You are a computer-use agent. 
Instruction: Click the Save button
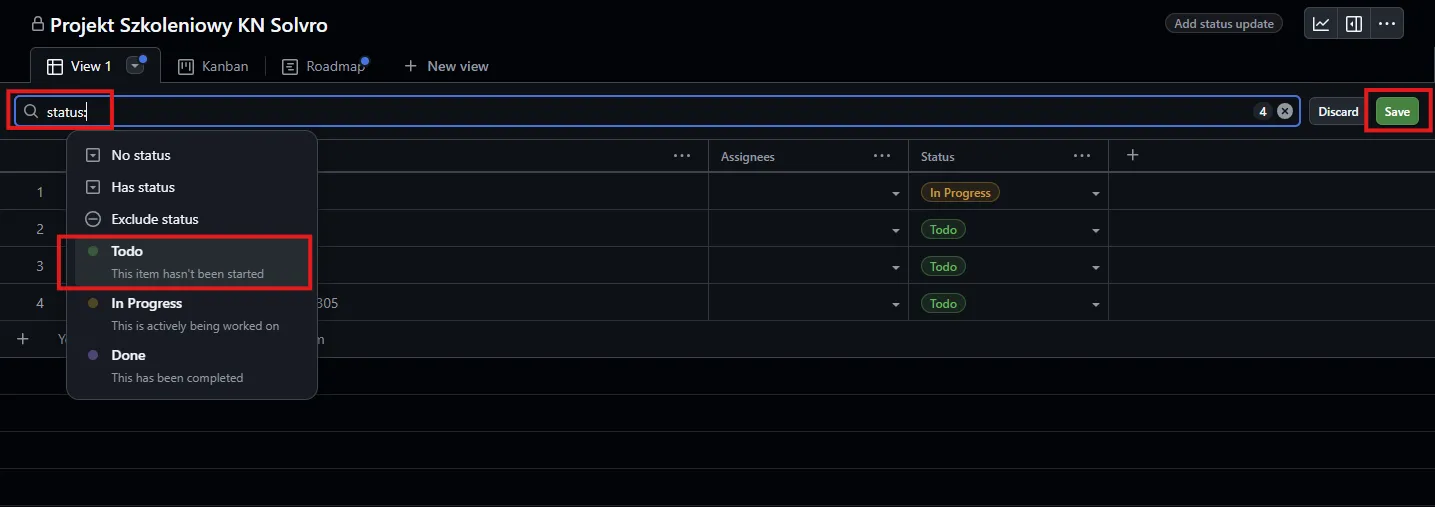(x=1397, y=112)
